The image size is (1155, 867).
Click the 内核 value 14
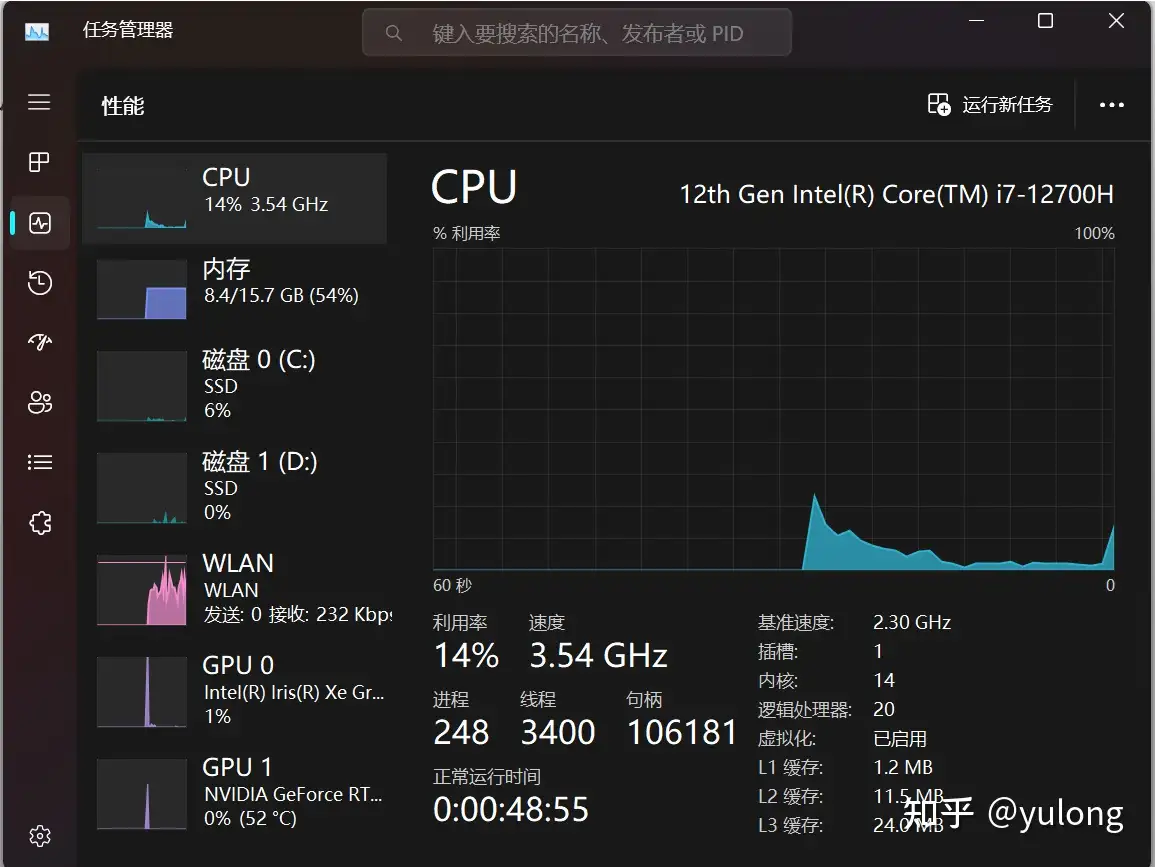click(884, 680)
